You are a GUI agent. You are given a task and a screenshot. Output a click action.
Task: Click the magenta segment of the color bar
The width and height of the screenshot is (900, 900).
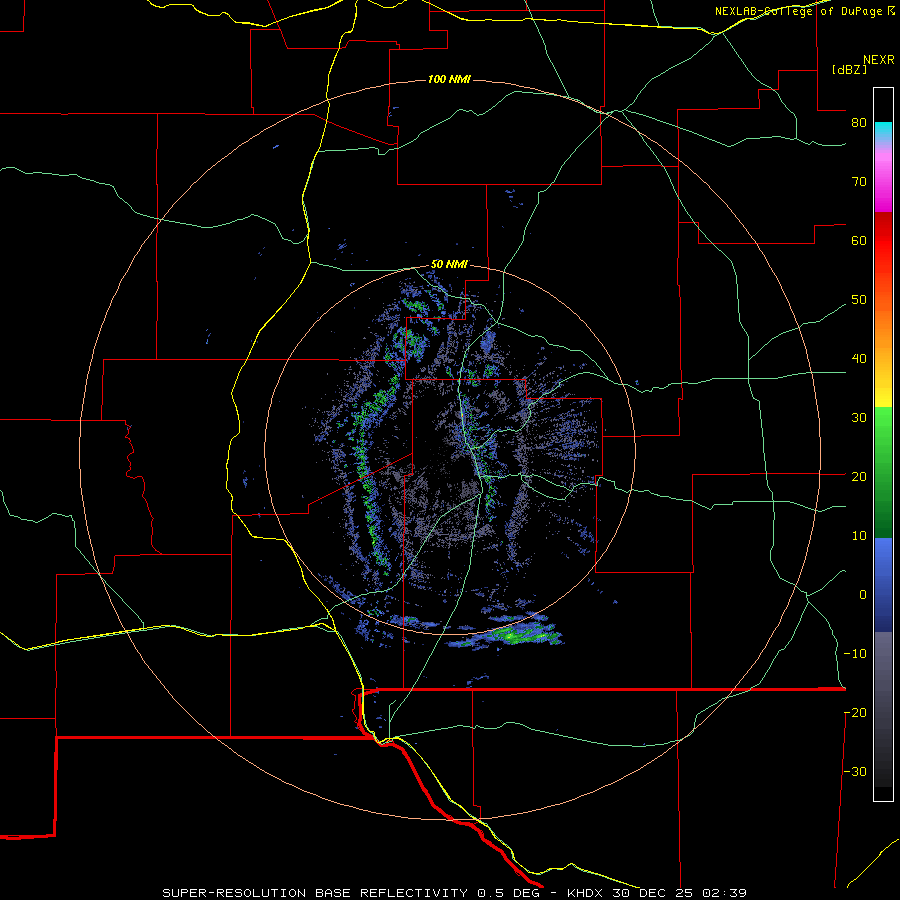(x=883, y=184)
